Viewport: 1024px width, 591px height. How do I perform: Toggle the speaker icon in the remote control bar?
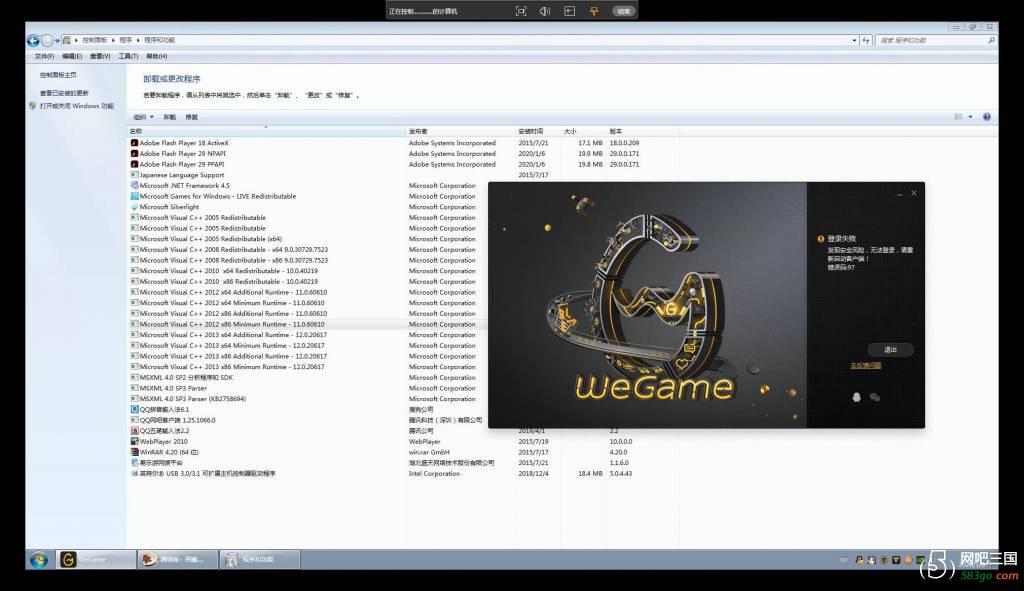(545, 11)
